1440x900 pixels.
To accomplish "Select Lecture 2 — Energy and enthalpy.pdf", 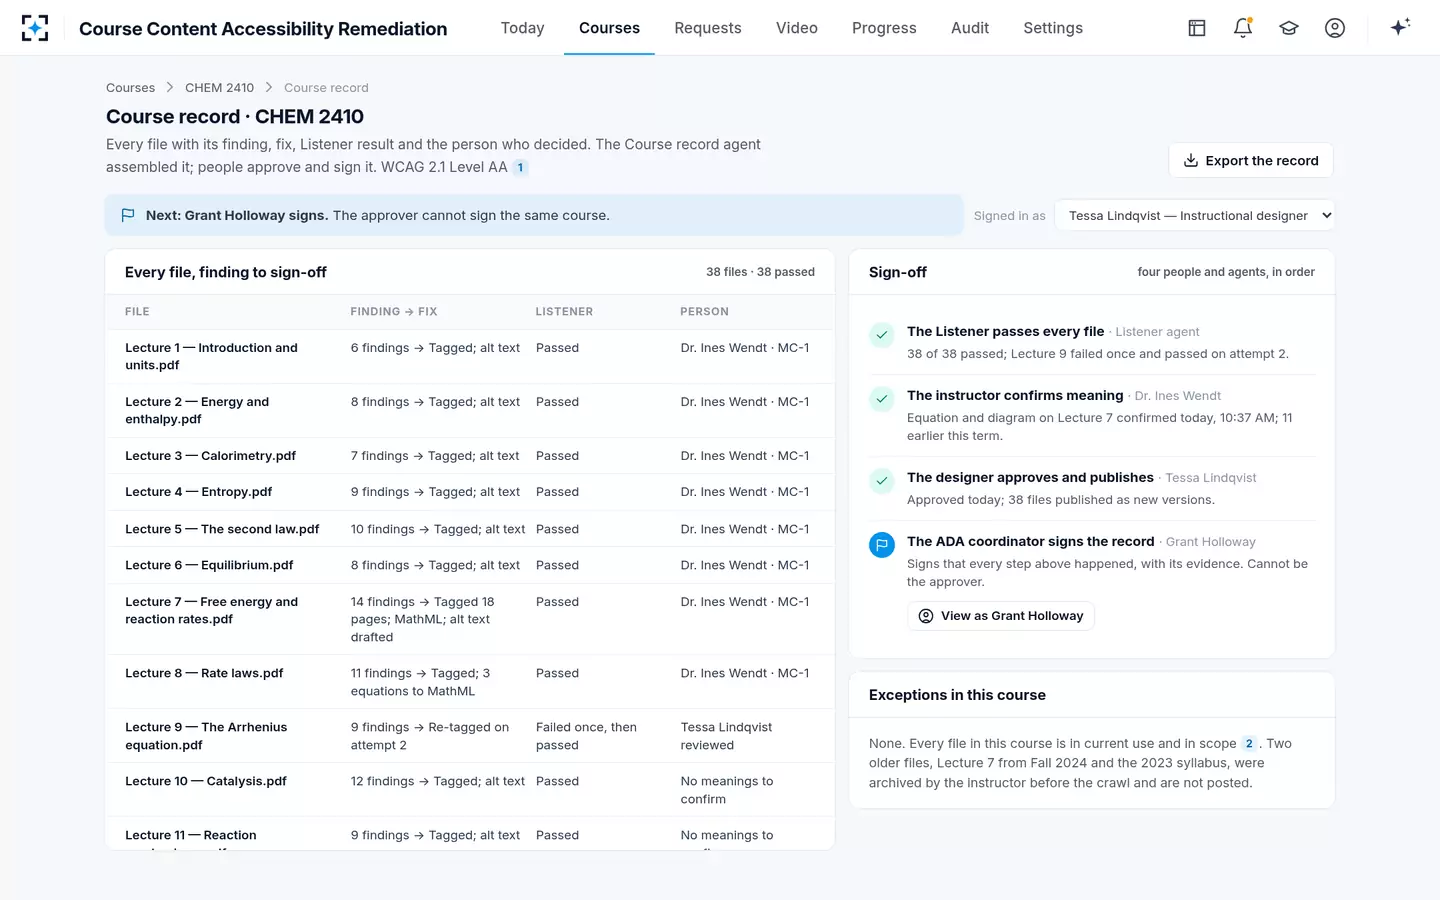I will (x=469, y=411).
